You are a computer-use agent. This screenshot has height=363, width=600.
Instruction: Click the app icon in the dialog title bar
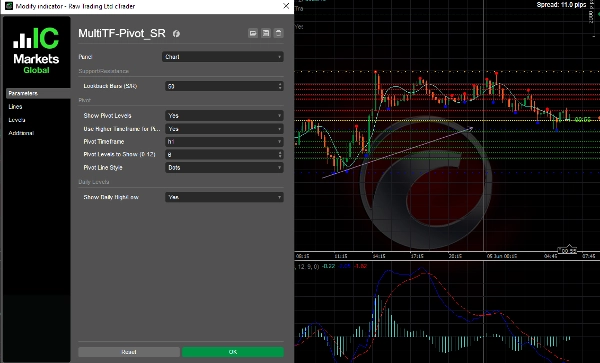[x=8, y=6]
